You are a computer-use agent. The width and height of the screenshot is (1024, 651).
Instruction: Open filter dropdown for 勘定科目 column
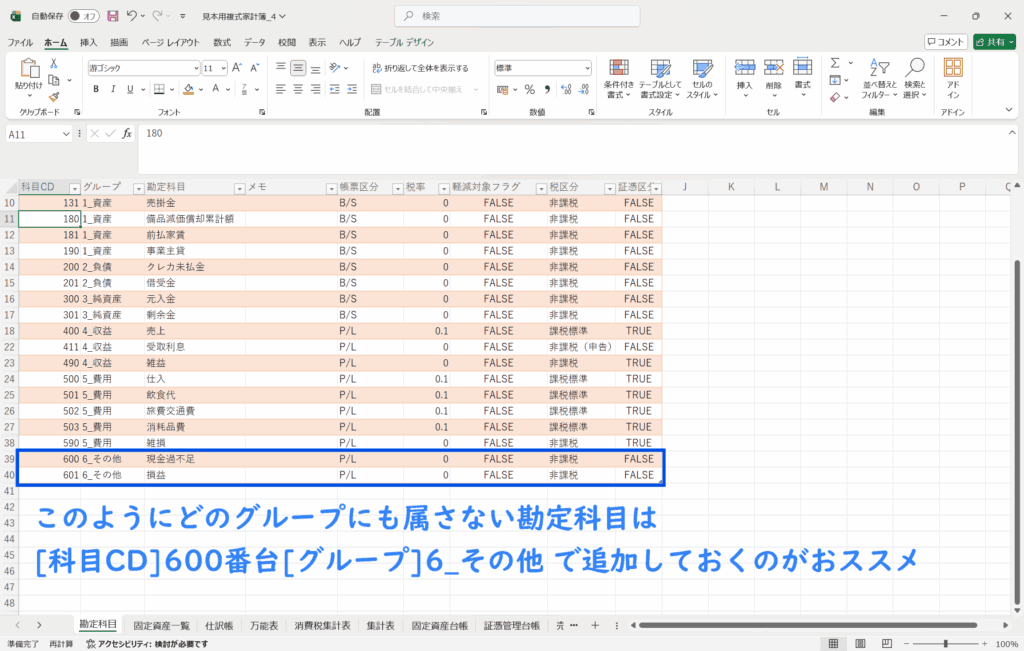point(239,188)
